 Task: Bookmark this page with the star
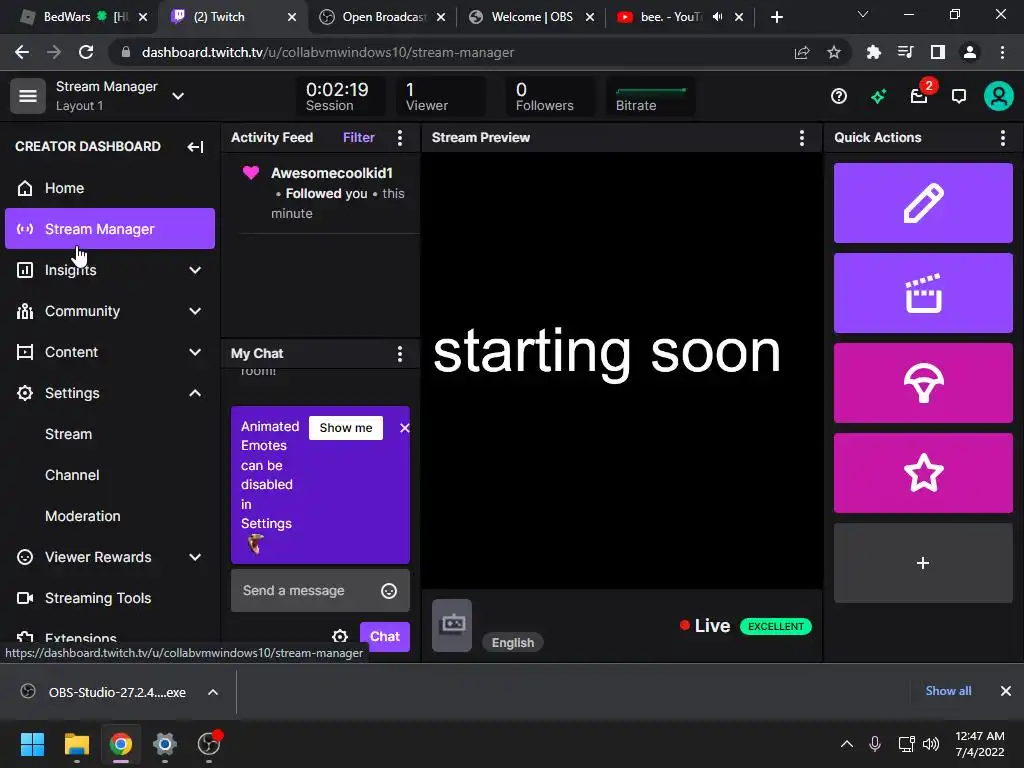coord(834,52)
